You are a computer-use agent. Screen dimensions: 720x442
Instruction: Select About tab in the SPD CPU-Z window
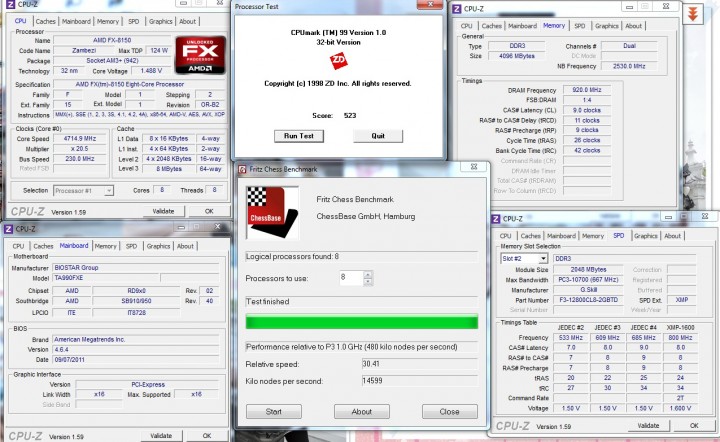(x=672, y=235)
